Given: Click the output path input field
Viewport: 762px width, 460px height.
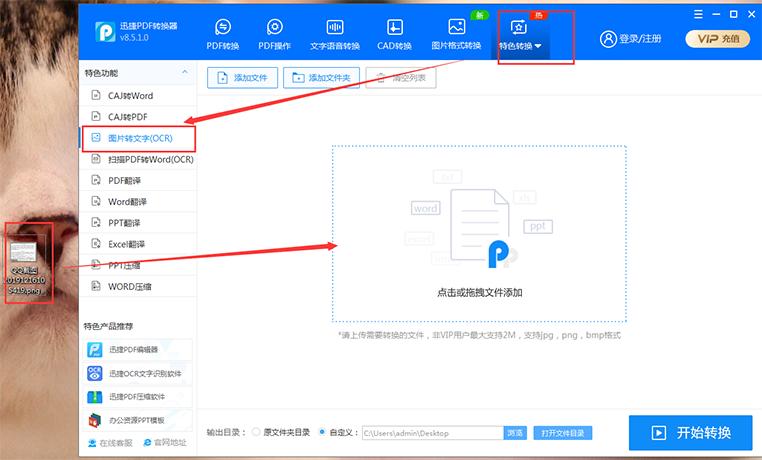Looking at the screenshot, I should pyautogui.click(x=430, y=433).
